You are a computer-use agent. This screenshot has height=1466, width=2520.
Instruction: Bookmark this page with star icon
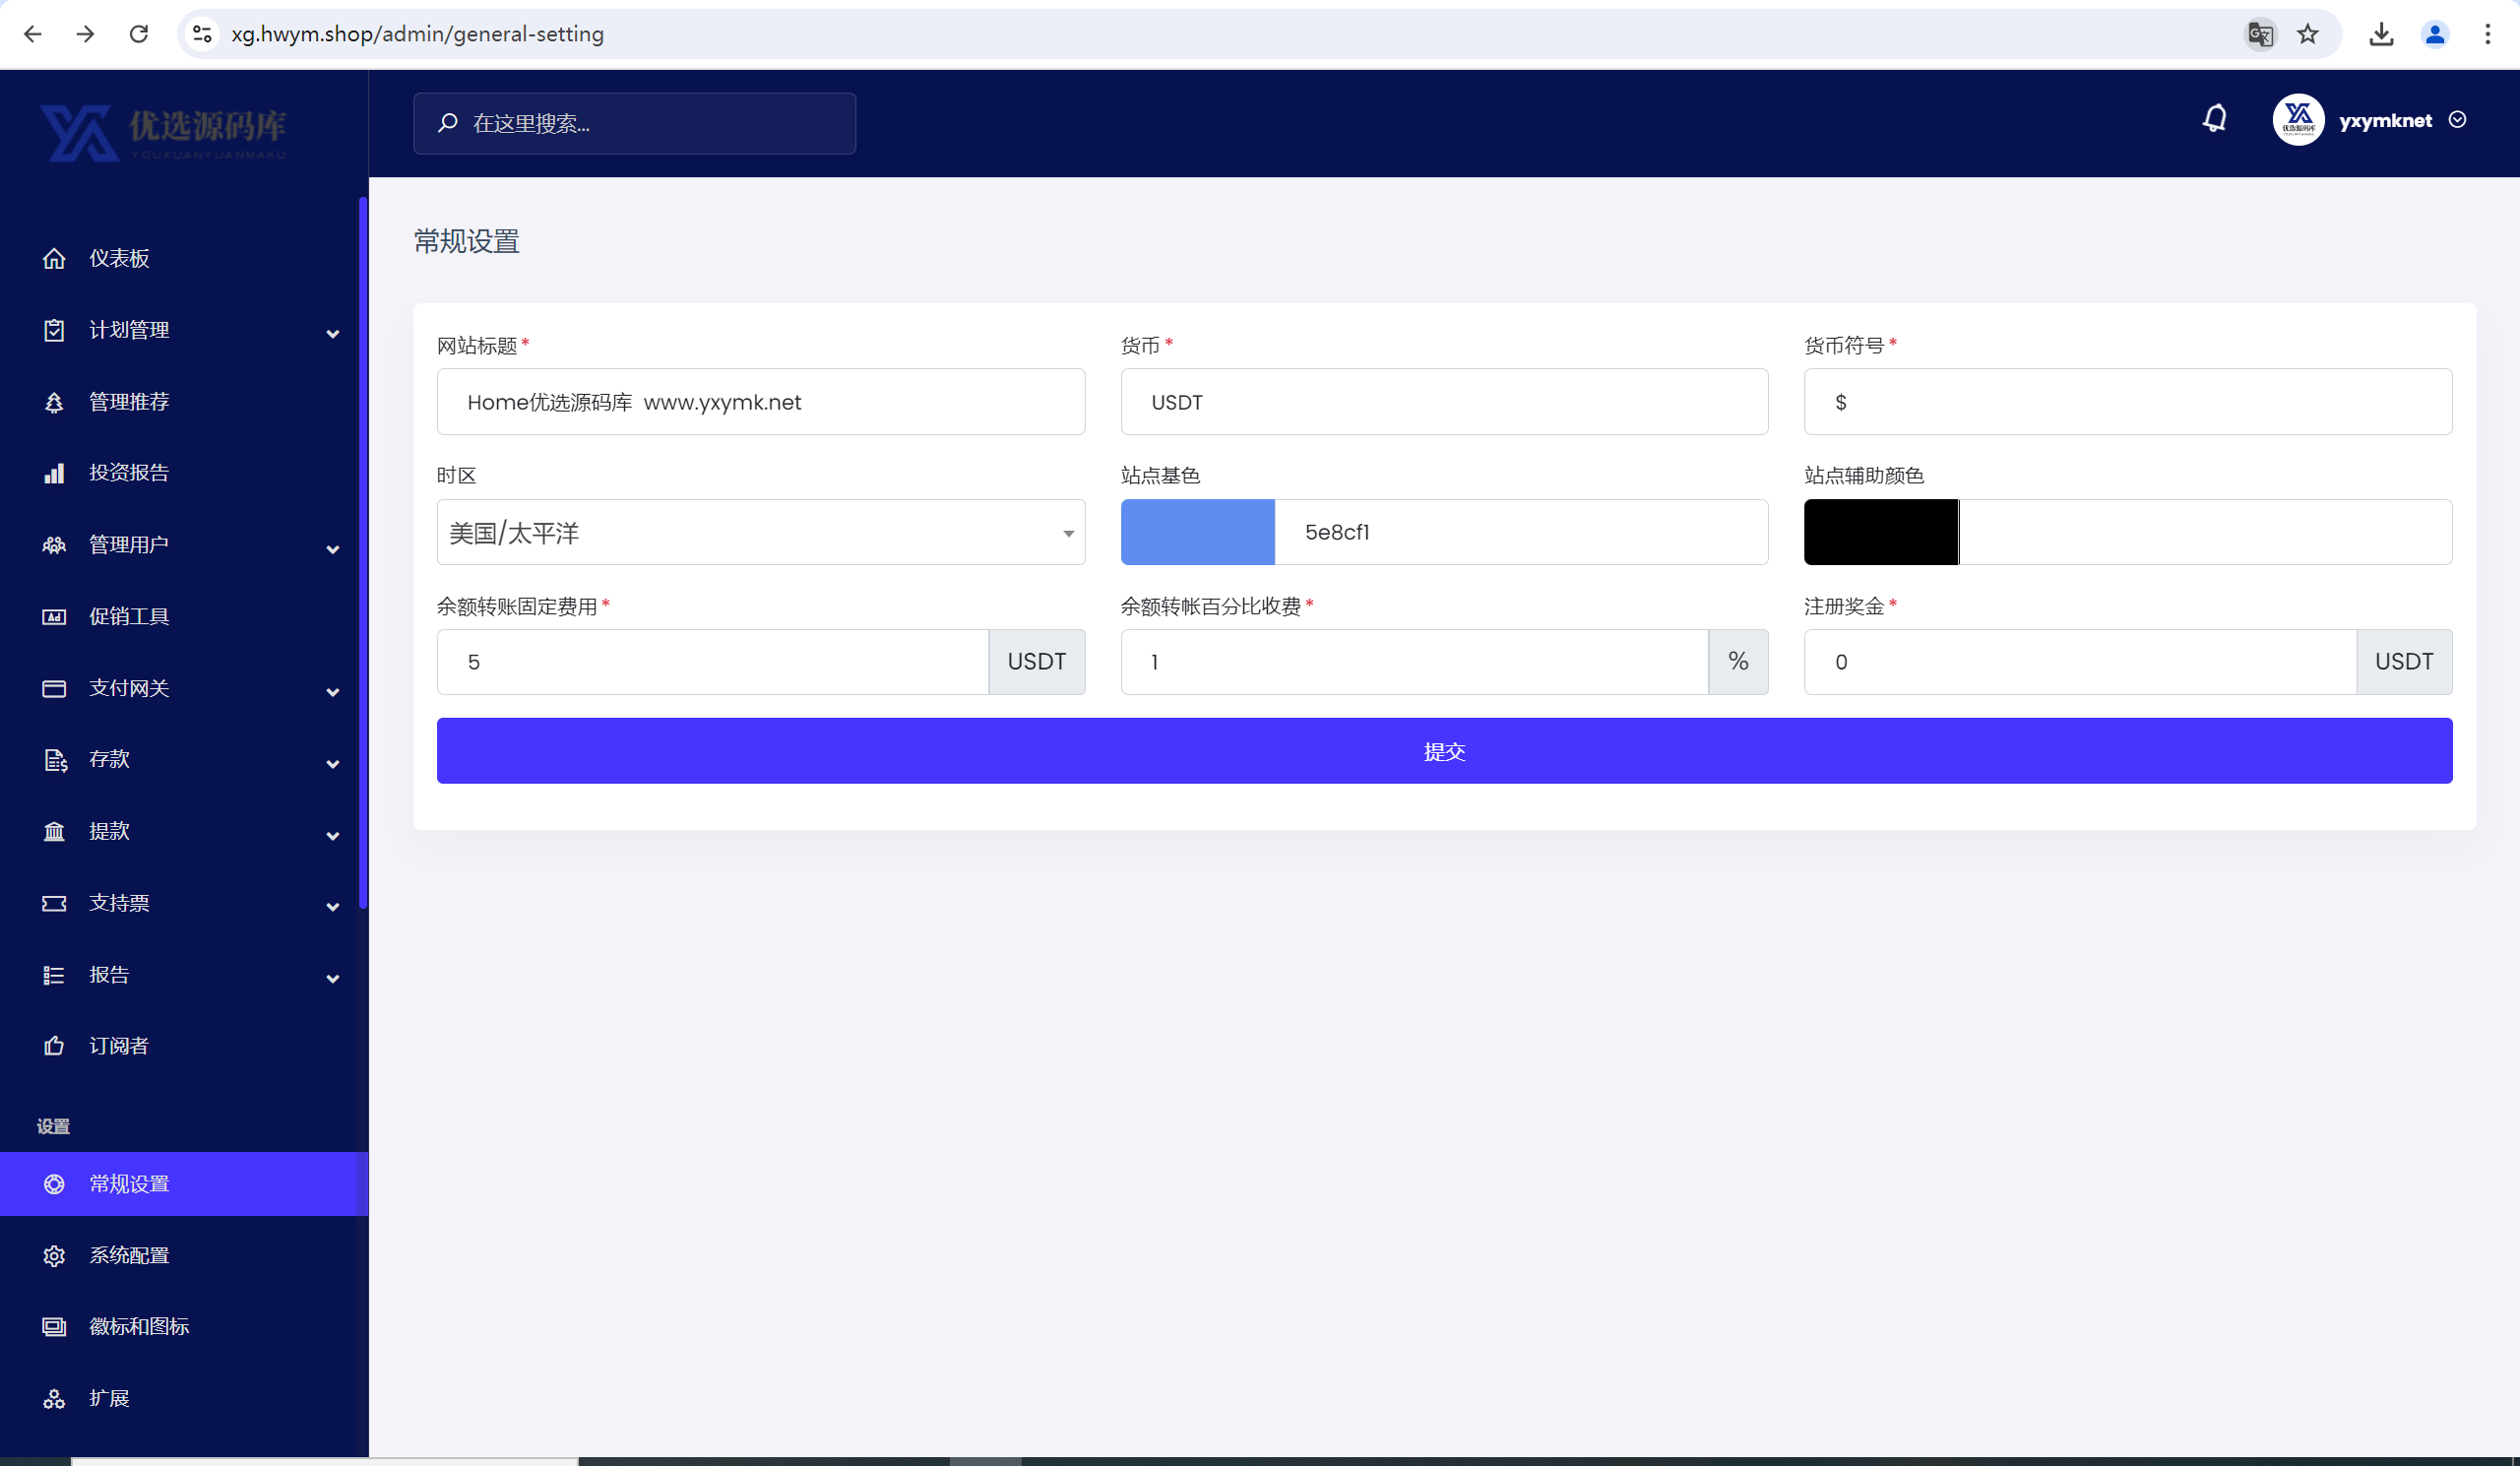[x=2308, y=34]
